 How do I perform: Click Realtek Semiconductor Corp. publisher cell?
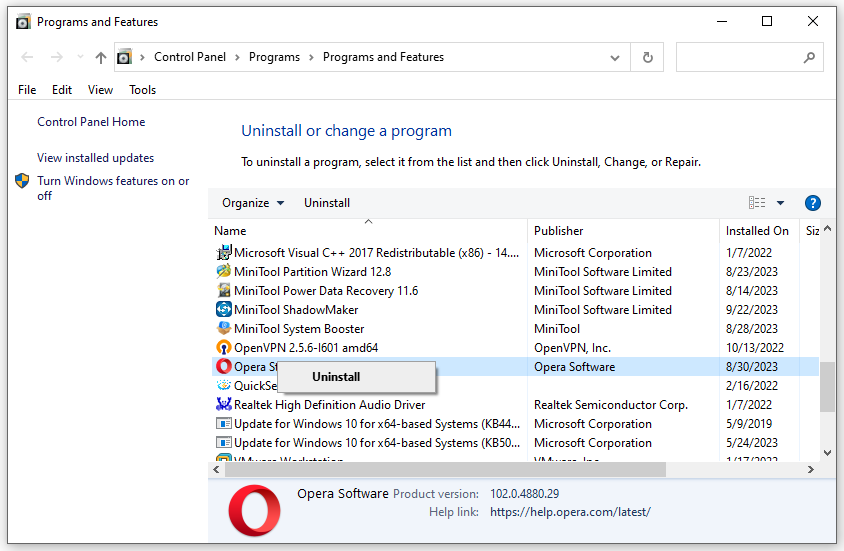click(x=611, y=405)
